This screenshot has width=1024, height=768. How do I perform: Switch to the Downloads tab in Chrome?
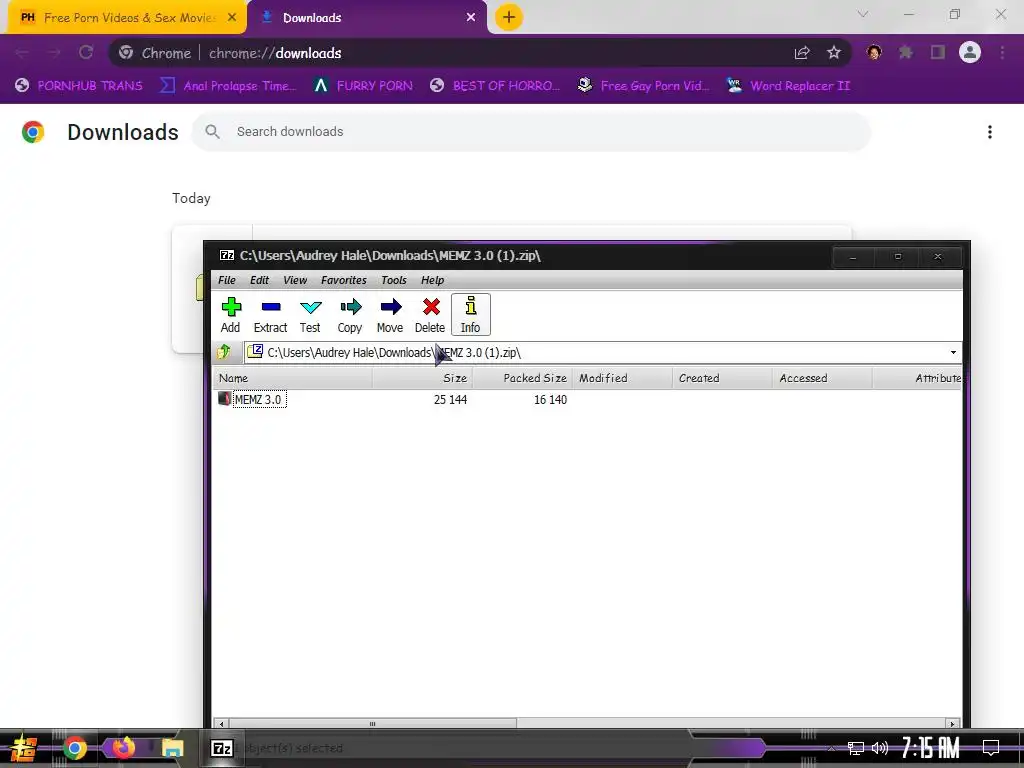click(x=366, y=18)
